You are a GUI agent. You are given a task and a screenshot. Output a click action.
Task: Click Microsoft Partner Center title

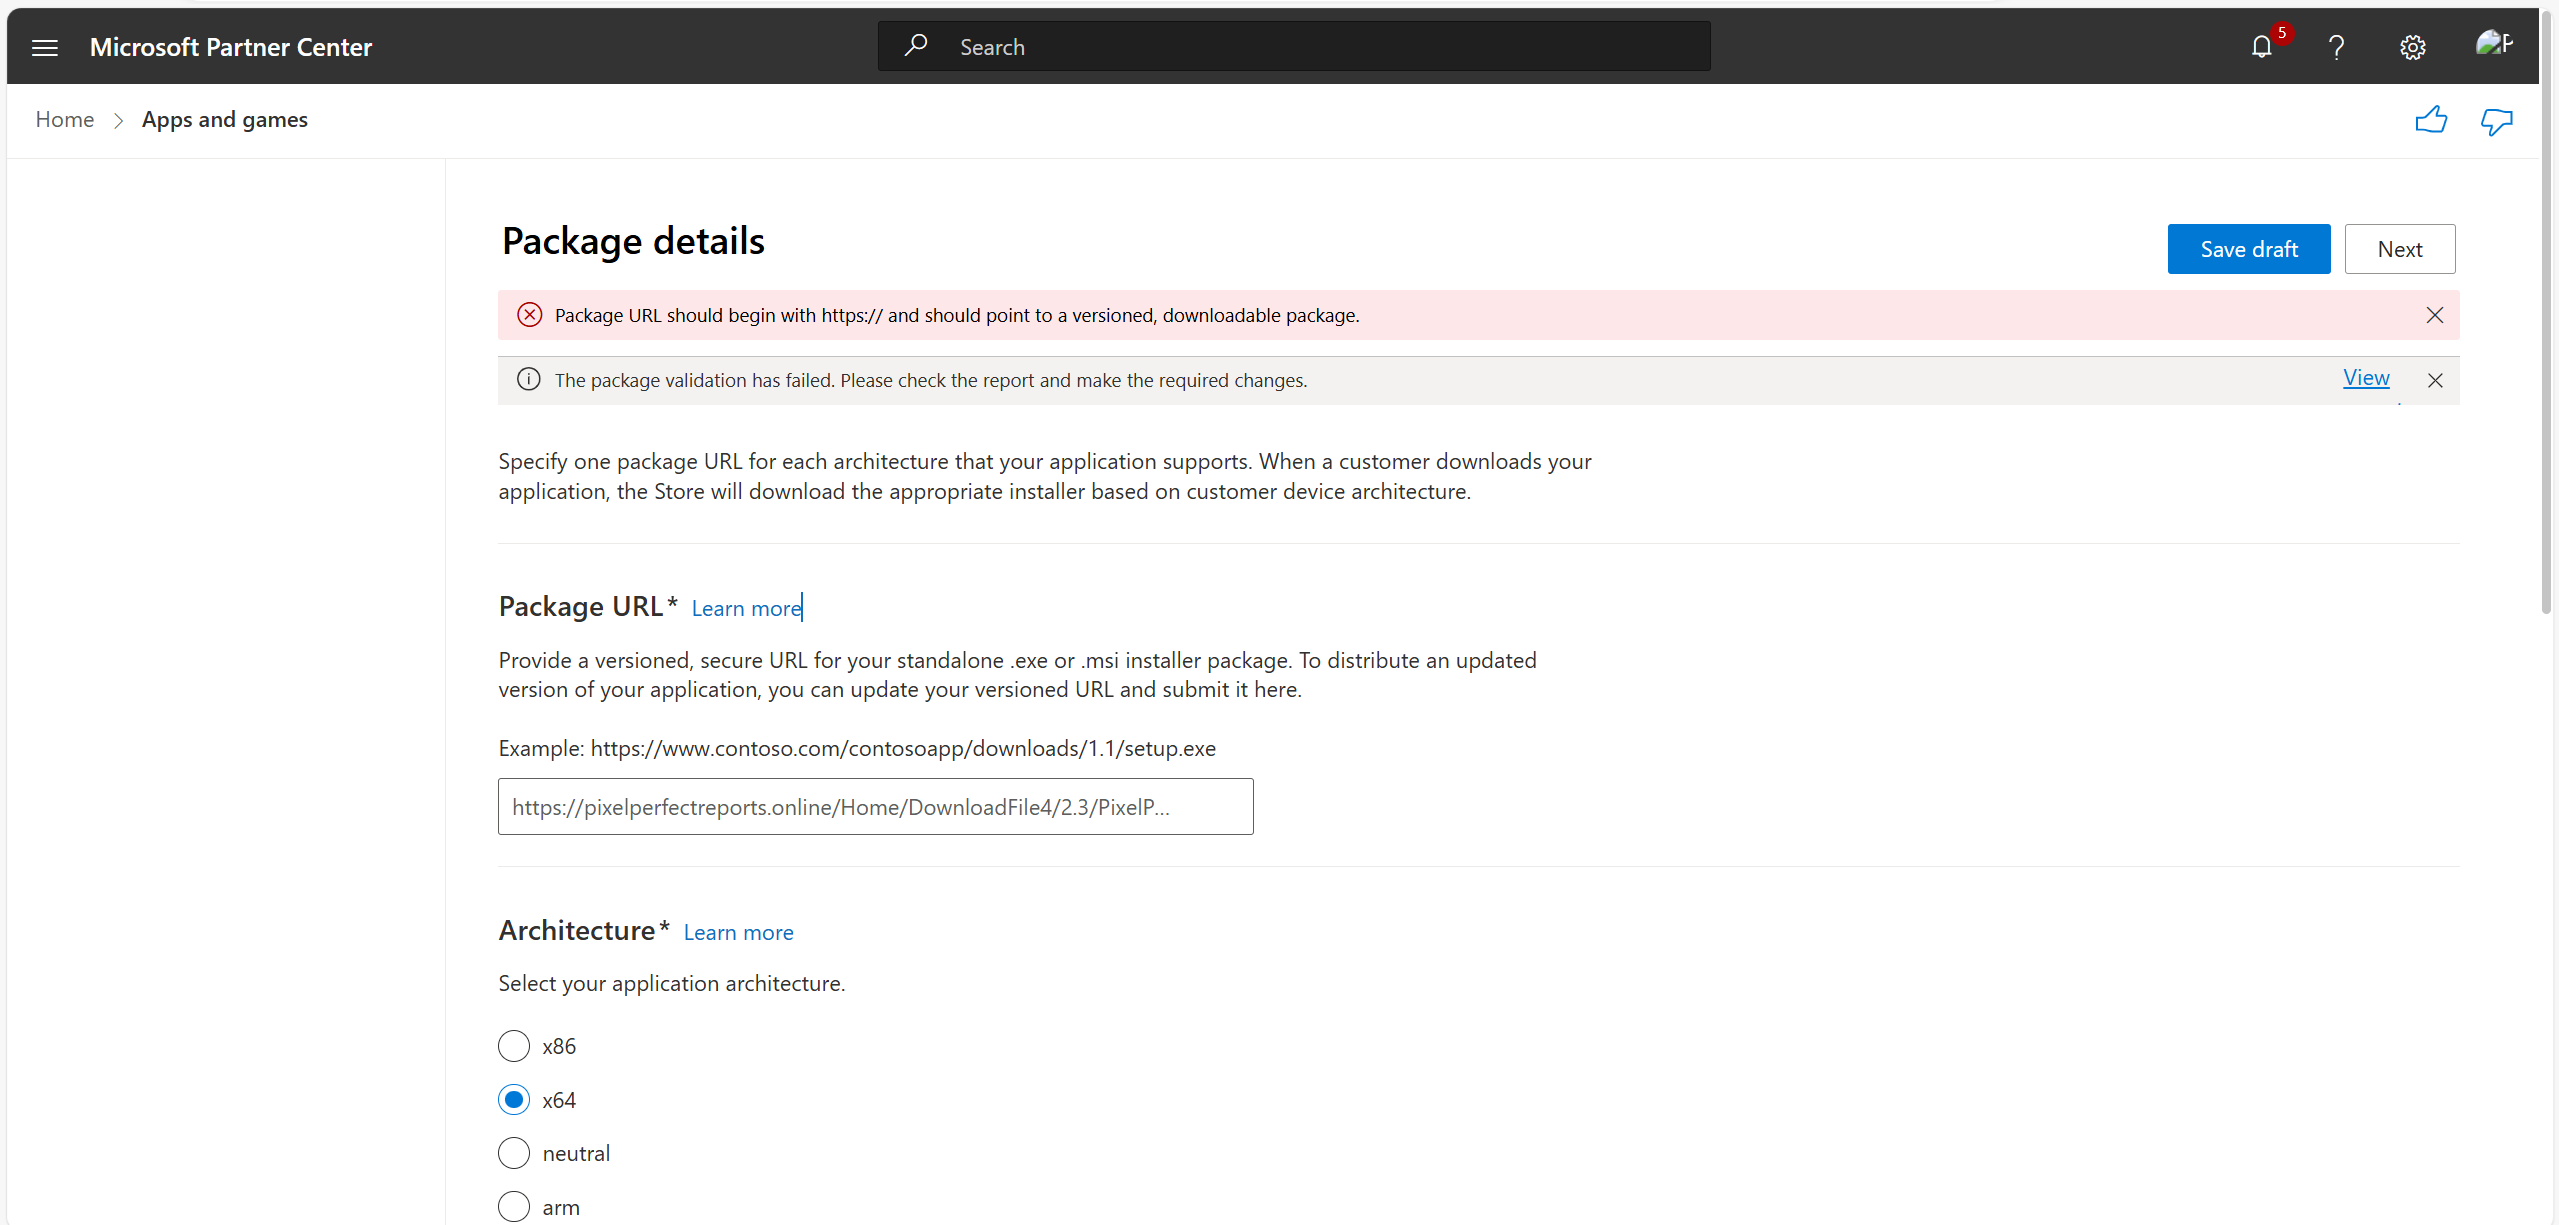click(231, 47)
